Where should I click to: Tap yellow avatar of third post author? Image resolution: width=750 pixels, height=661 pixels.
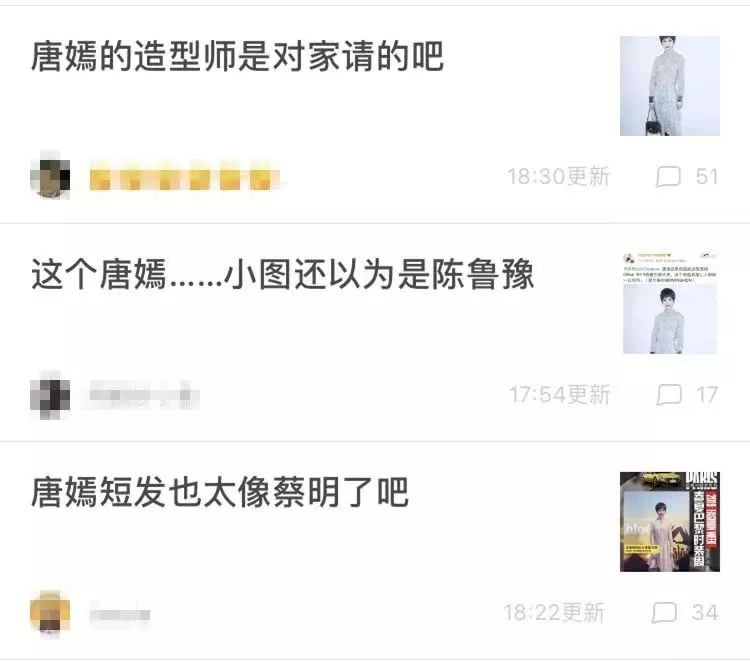[50, 613]
